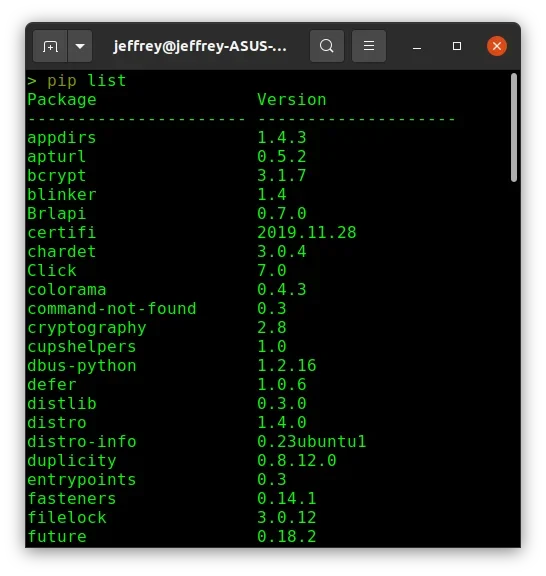This screenshot has height=576, width=546.
Task: Close the terminal window
Action: (x=497, y=46)
